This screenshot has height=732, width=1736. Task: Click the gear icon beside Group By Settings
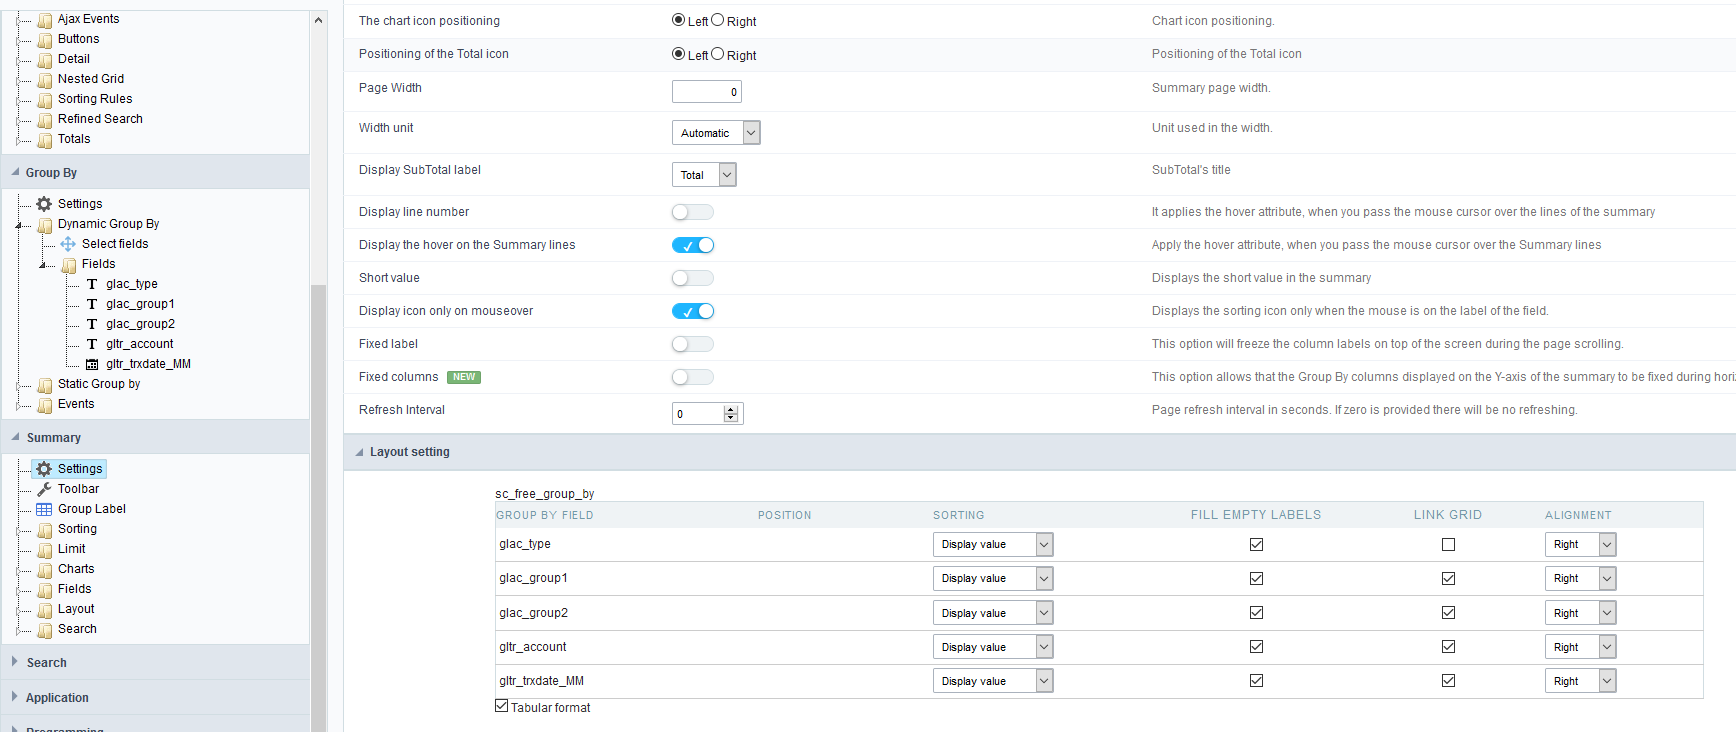(44, 204)
